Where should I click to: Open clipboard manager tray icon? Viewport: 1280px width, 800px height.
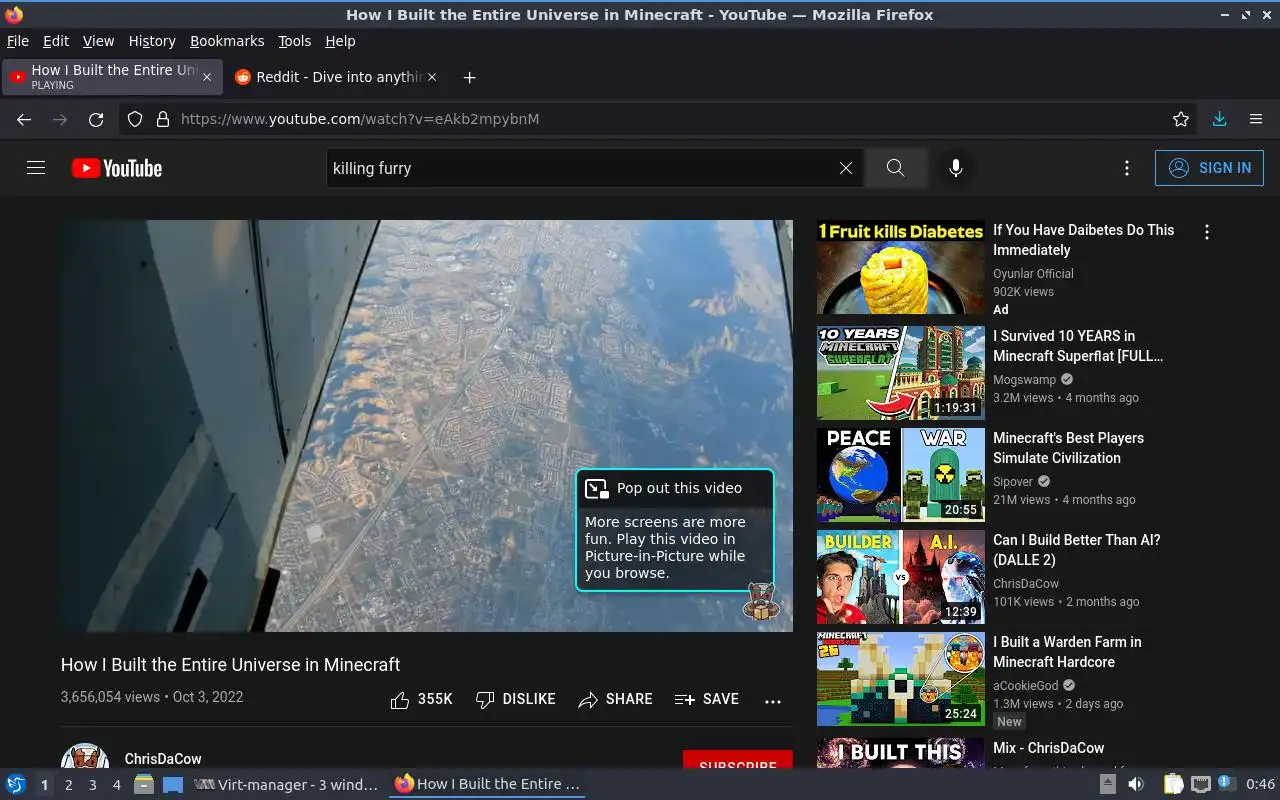point(1174,785)
